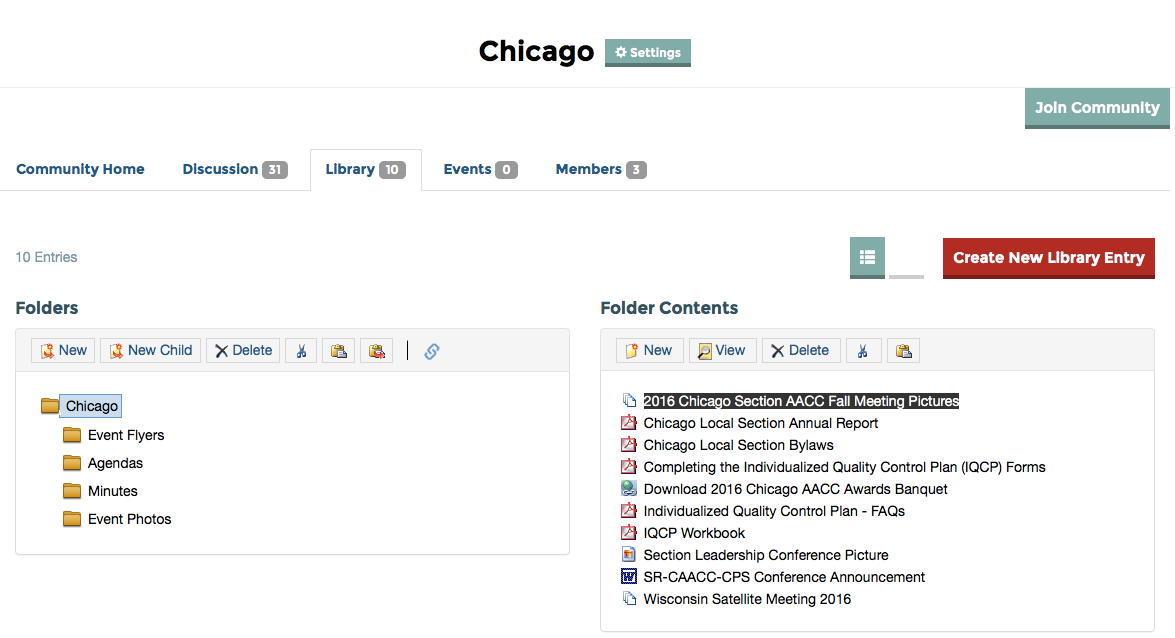Click PDF icon beside Completing the IQCP Forms entry

click(x=629, y=466)
